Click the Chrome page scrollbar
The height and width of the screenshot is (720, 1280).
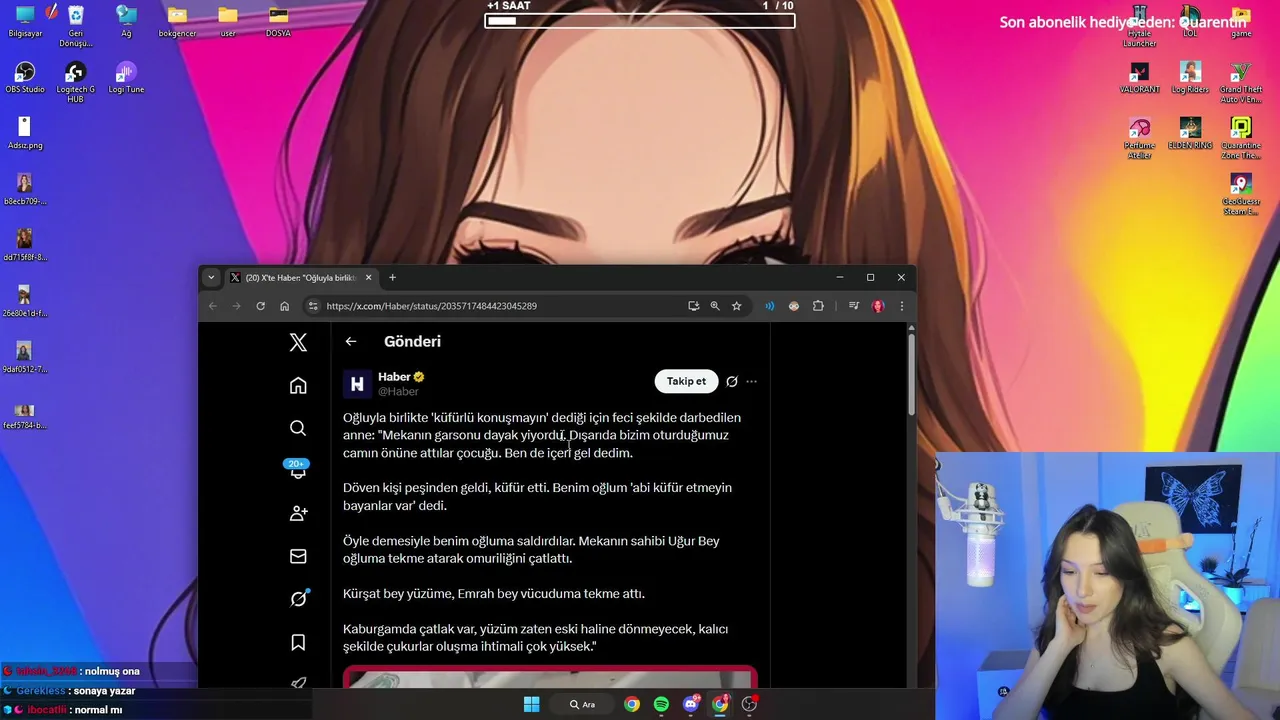(x=911, y=375)
